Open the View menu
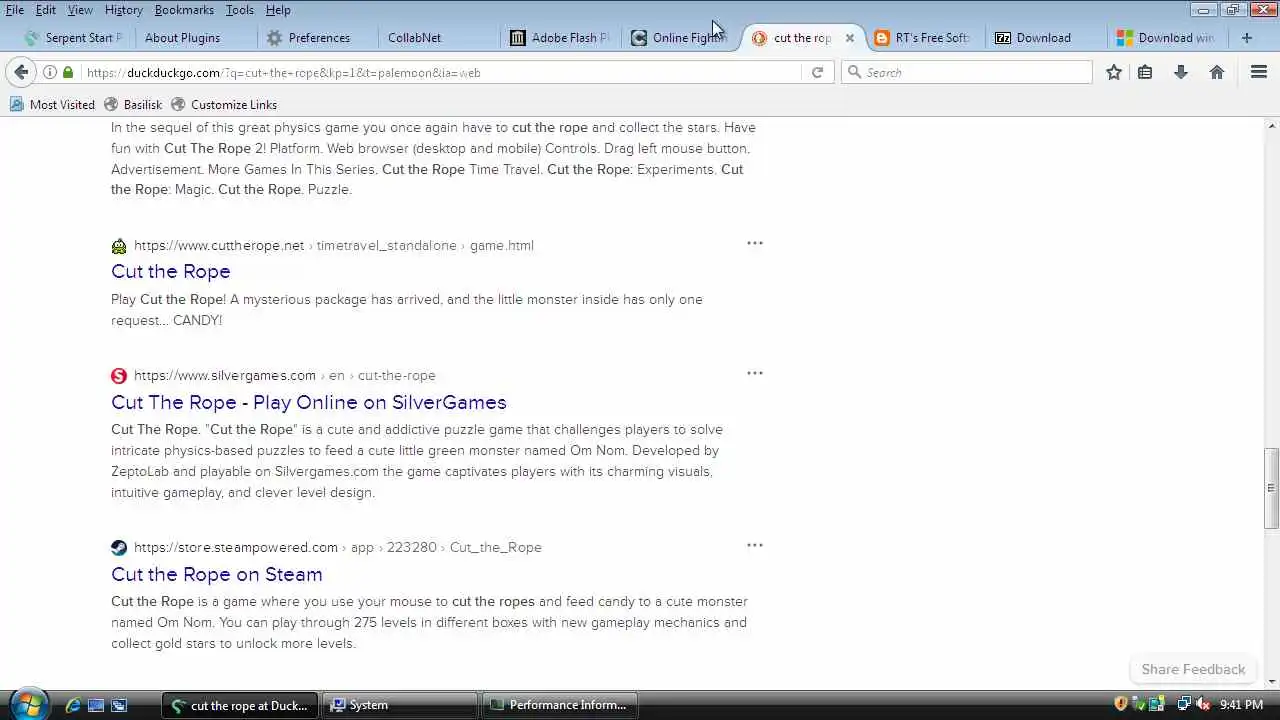 (80, 9)
